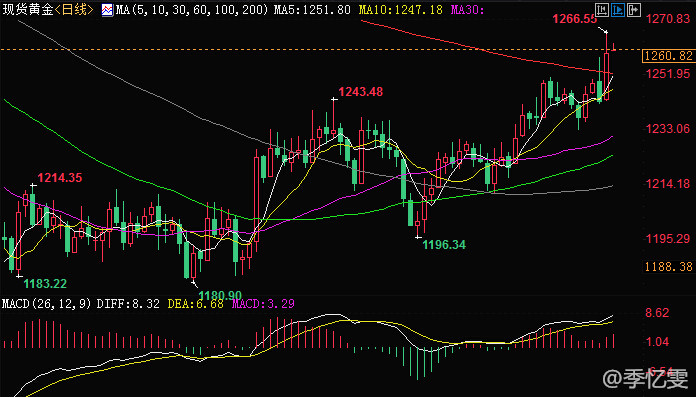
Task: Click the MA(5,10,30,60,100,200) parameters label
Action: point(192,10)
